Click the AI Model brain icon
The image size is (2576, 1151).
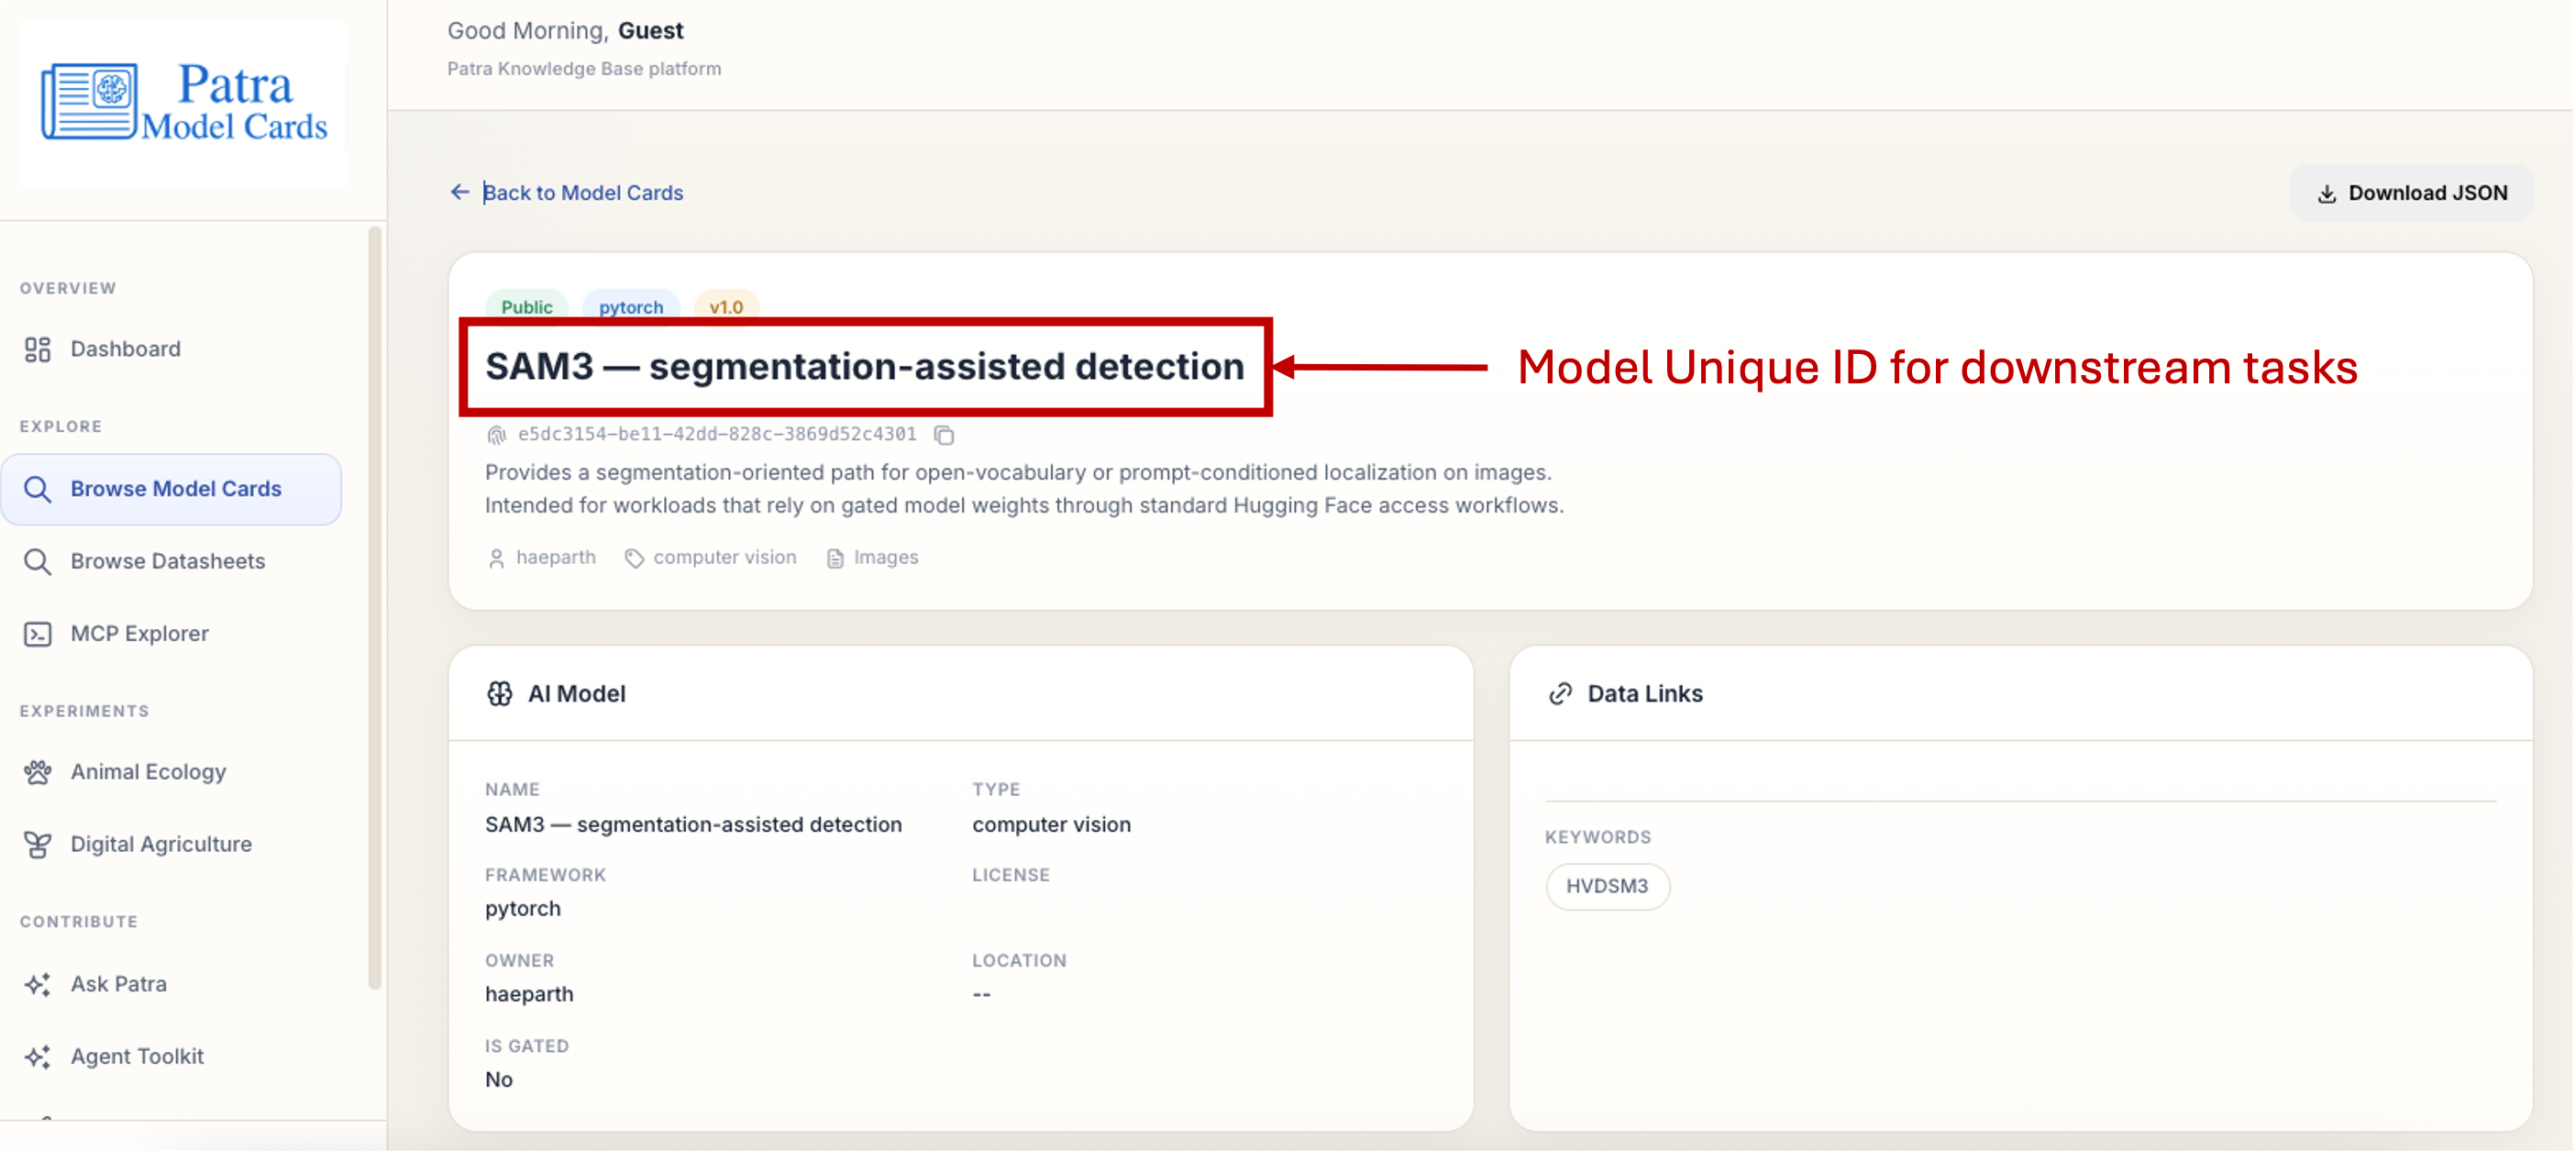coord(500,694)
